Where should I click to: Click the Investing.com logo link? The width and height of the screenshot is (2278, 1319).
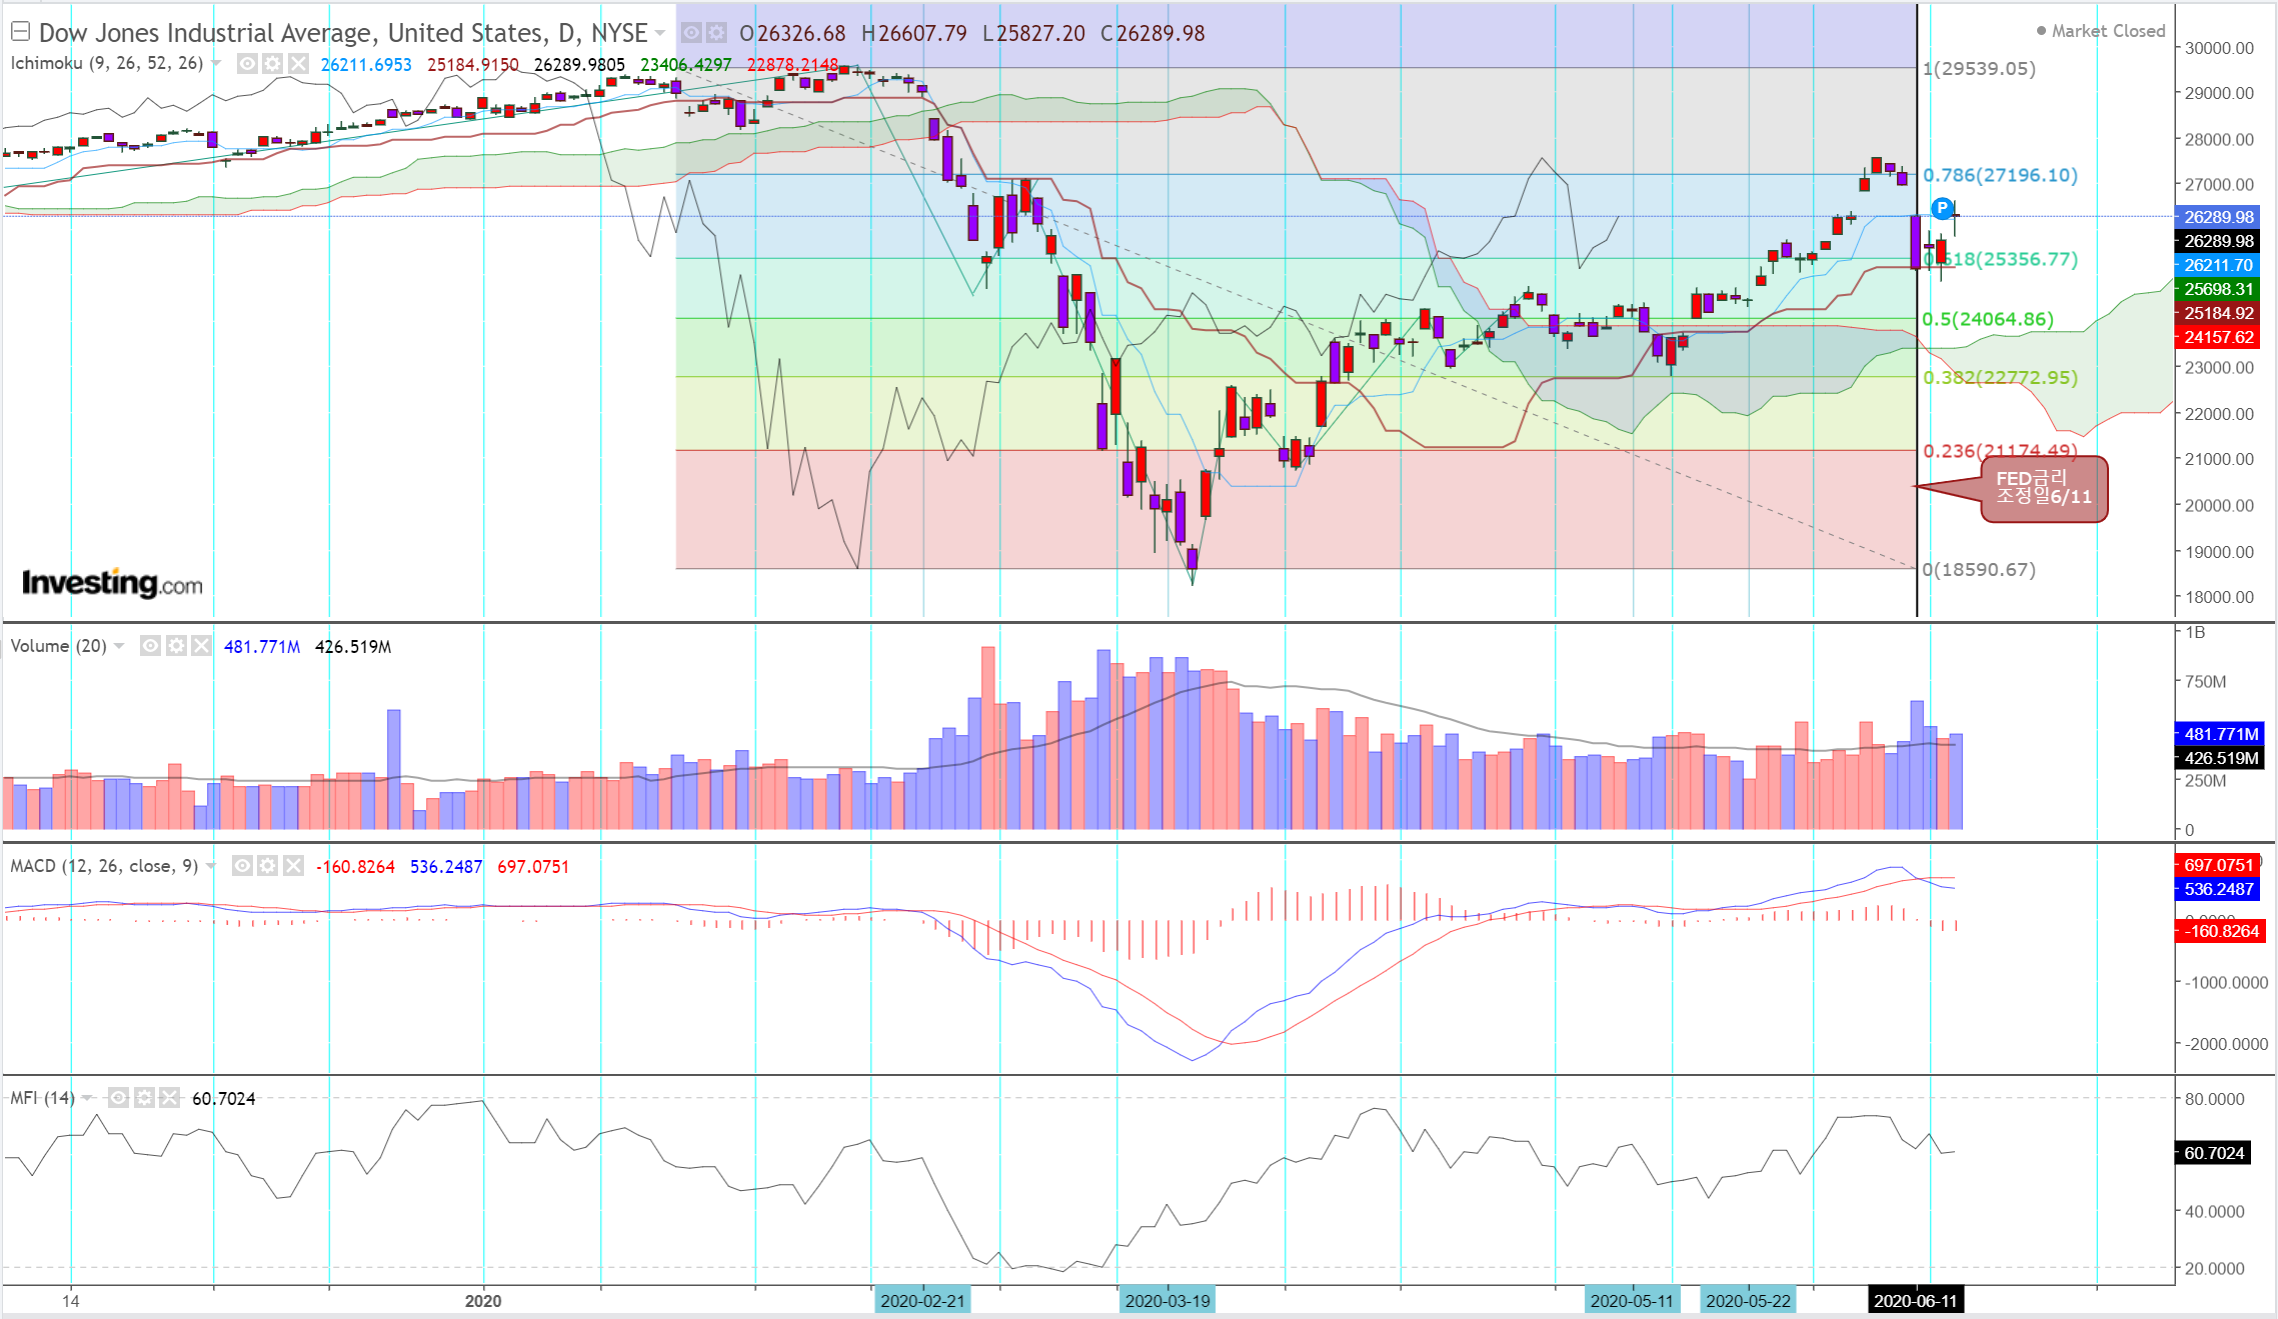point(112,583)
